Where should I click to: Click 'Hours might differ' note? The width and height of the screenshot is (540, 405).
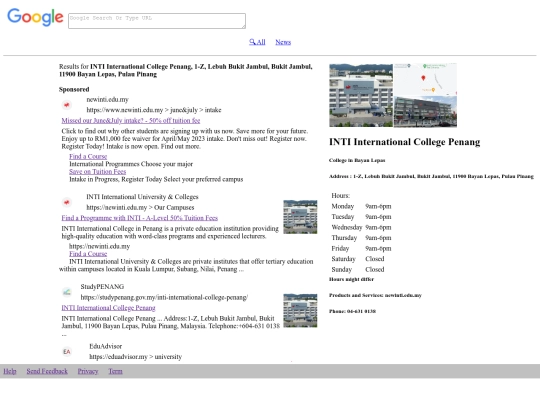[351, 279]
